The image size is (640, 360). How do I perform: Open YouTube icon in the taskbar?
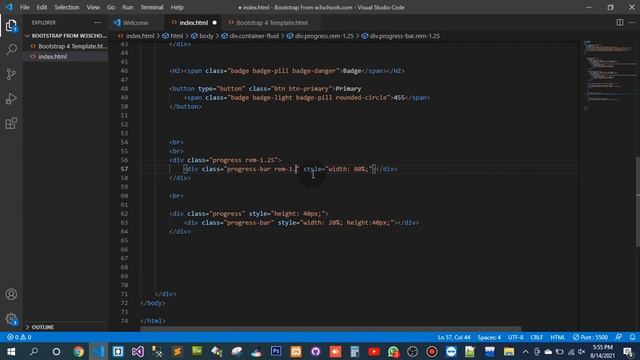pyautogui.click(x=374, y=351)
